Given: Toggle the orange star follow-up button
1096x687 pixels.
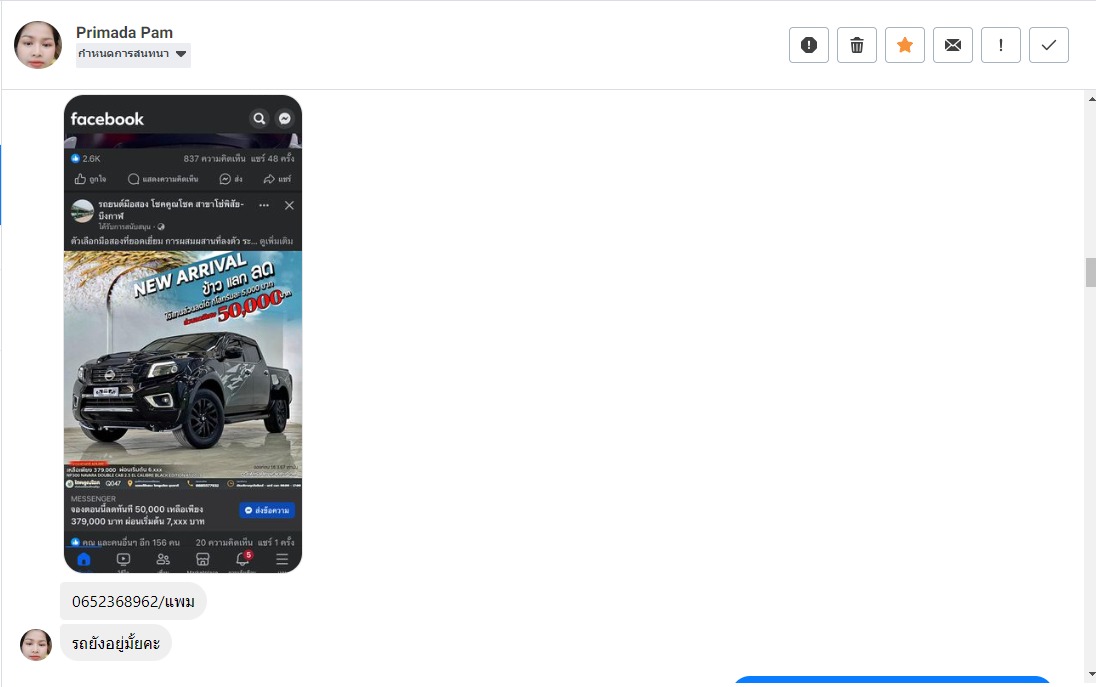Looking at the screenshot, I should 904,45.
